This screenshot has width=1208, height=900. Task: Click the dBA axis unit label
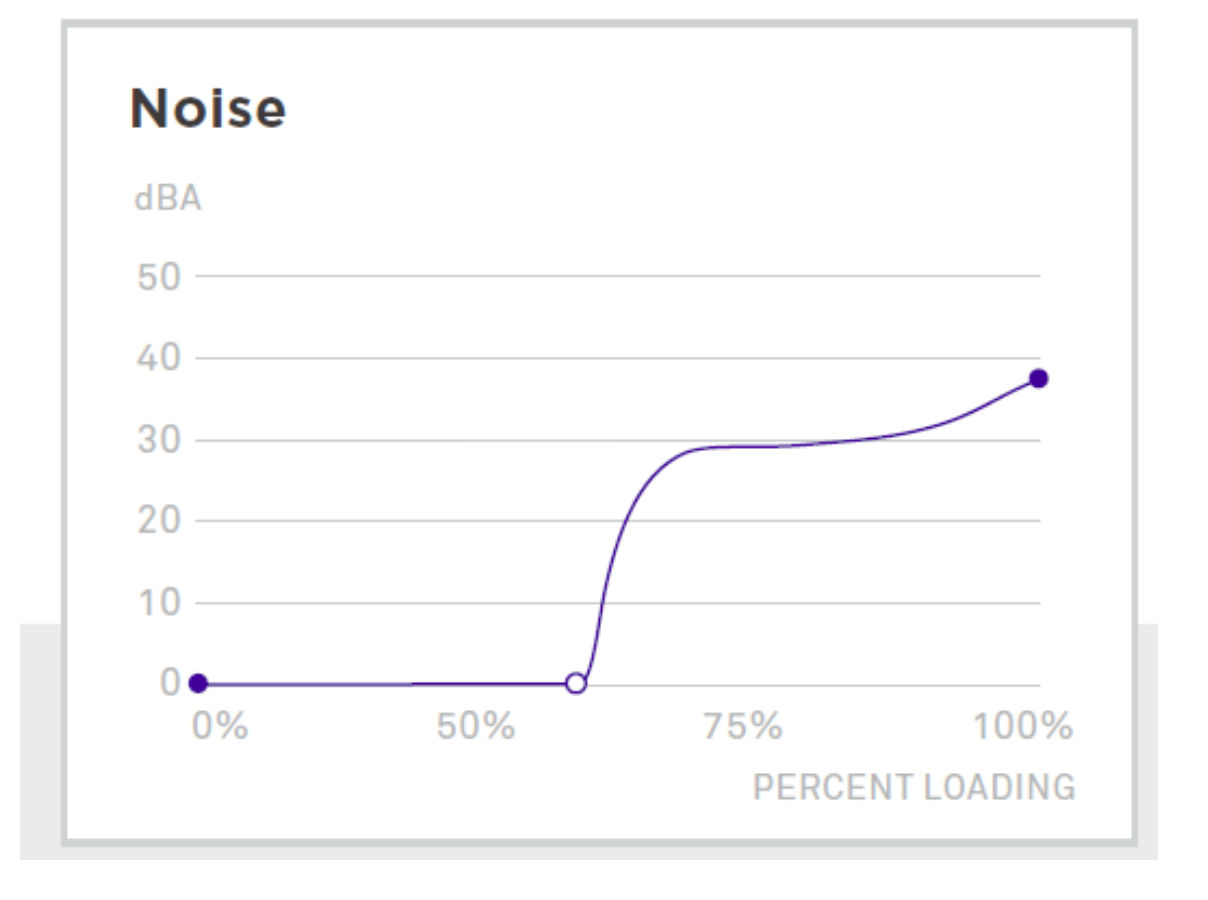point(167,198)
